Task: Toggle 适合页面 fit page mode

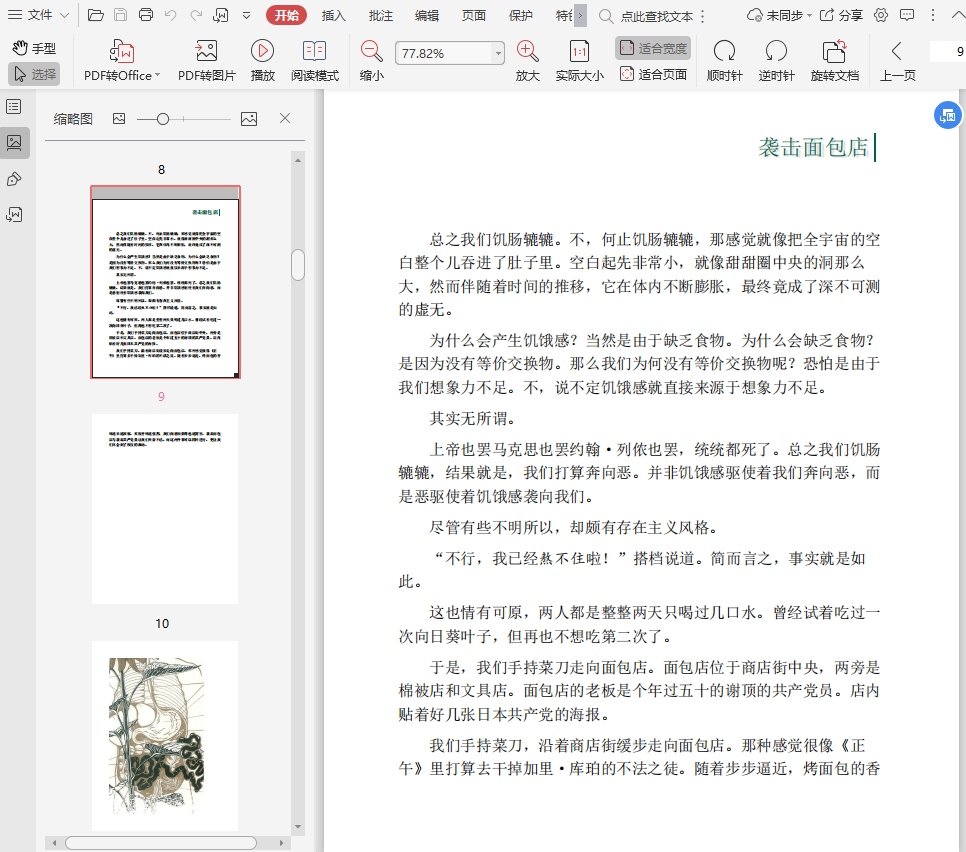Action: 652,74
